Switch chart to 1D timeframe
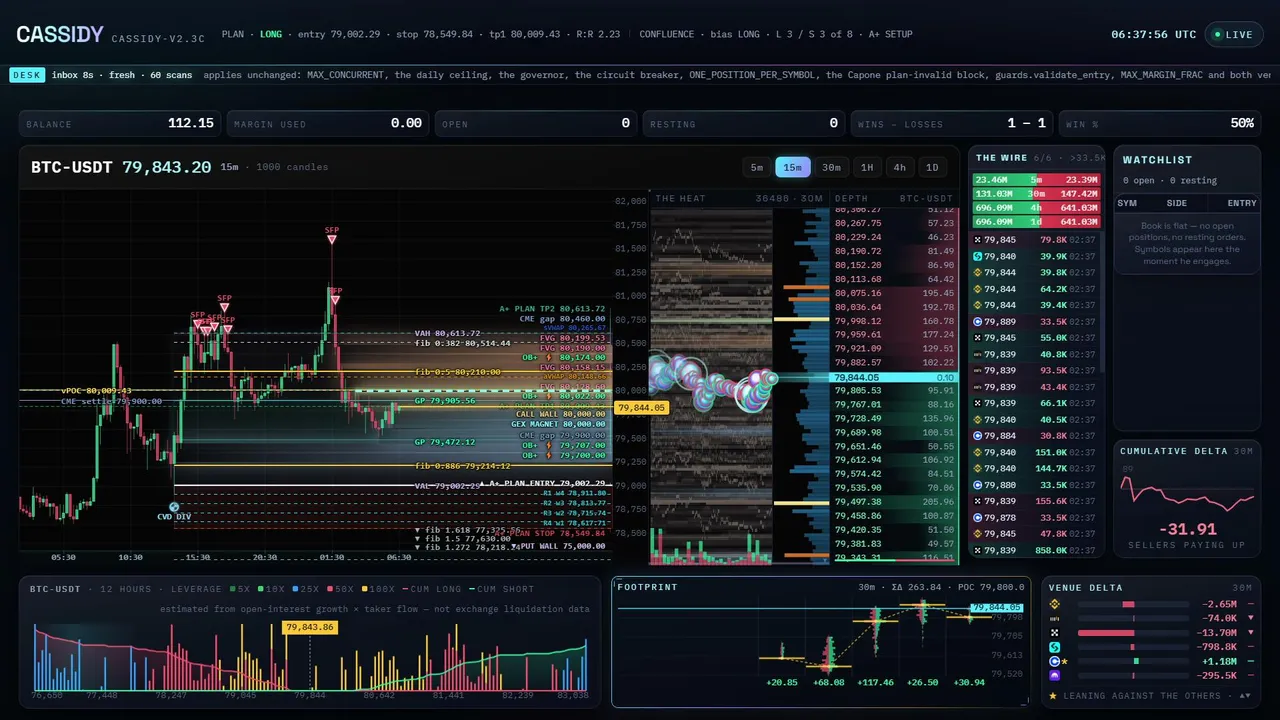Image resolution: width=1280 pixels, height=720 pixels. click(932, 167)
